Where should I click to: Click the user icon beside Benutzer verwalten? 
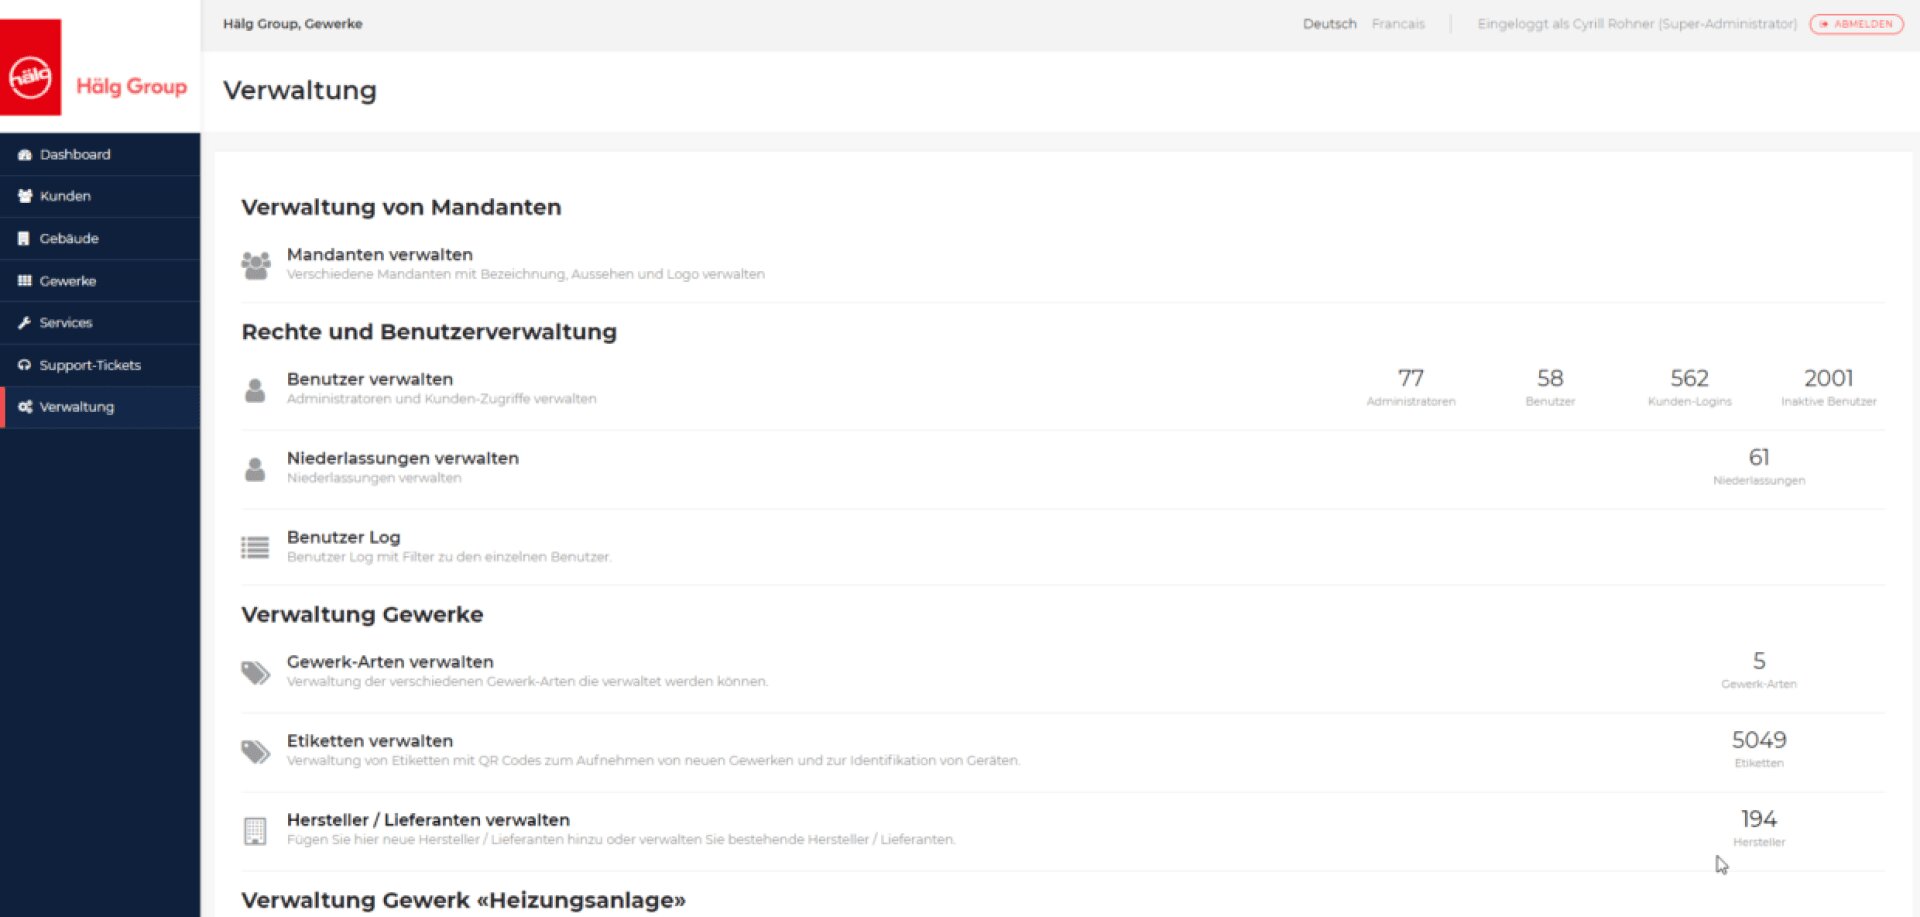click(255, 390)
